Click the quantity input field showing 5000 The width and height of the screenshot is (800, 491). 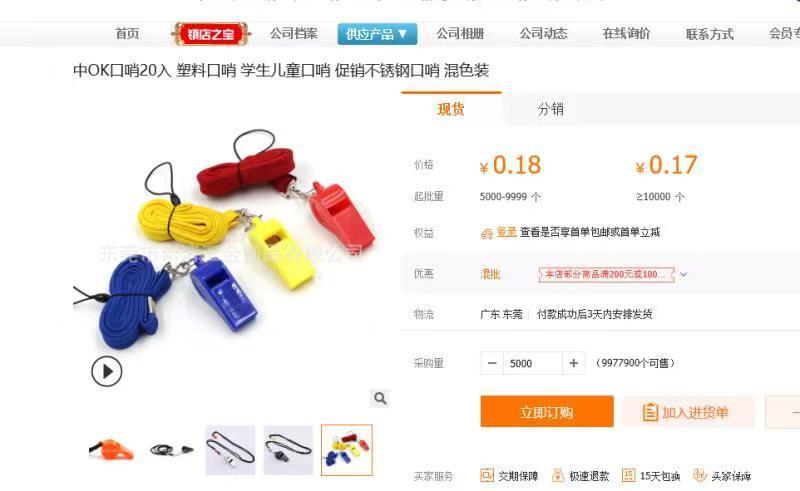click(533, 363)
